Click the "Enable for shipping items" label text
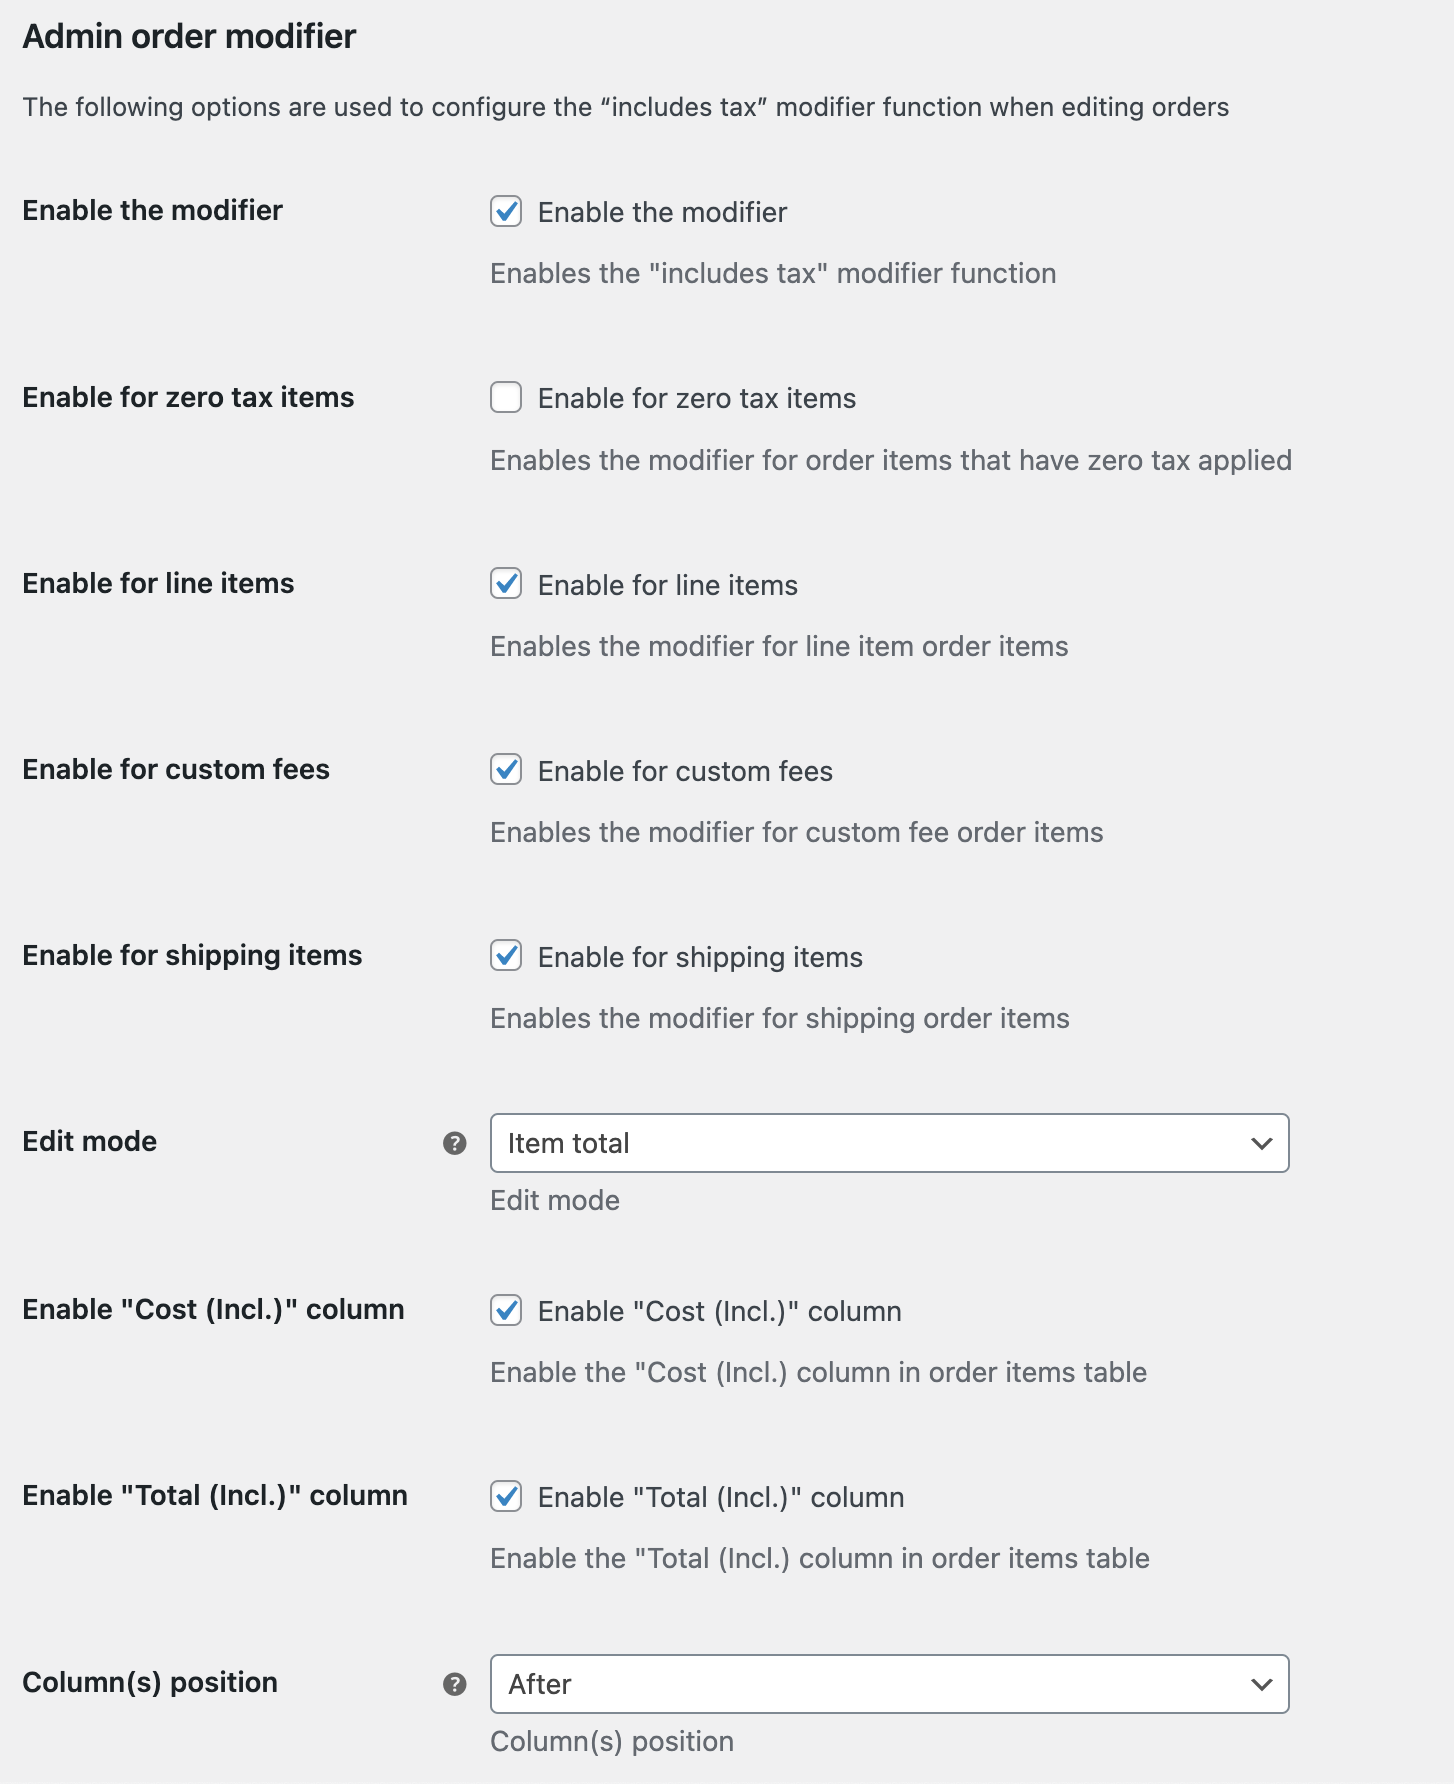Image resolution: width=1454 pixels, height=1784 pixels. (698, 957)
